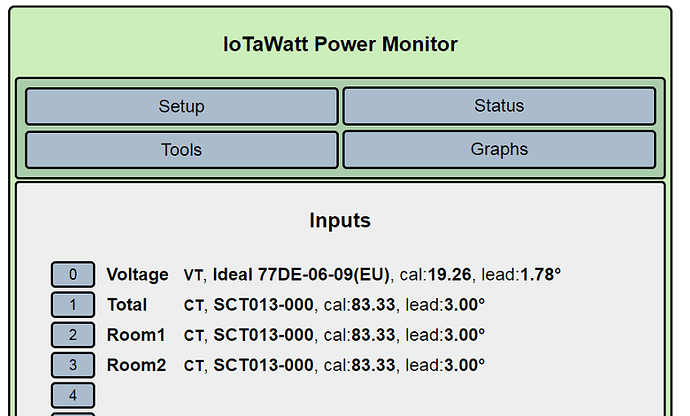Click the Voltage input name
This screenshot has width=690, height=416.
(x=137, y=275)
